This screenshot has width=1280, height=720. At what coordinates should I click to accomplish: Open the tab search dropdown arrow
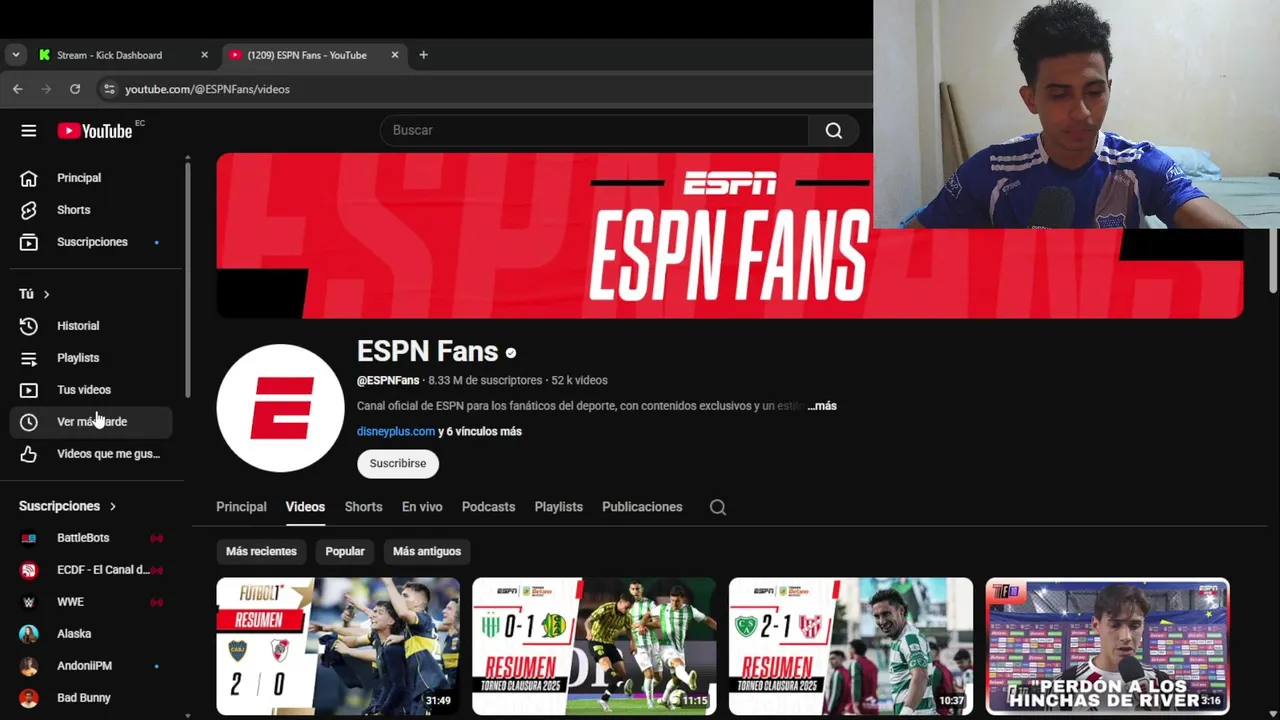coord(15,55)
